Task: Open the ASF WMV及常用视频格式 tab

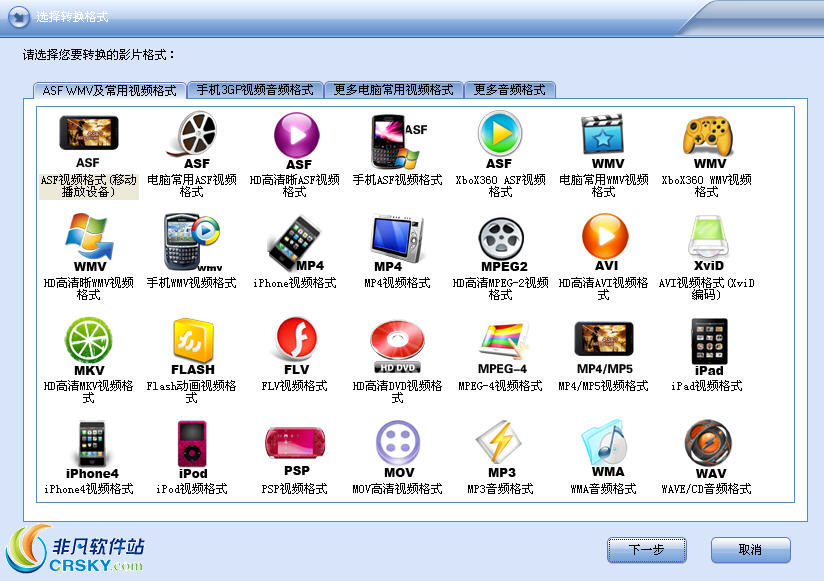Action: pos(109,90)
